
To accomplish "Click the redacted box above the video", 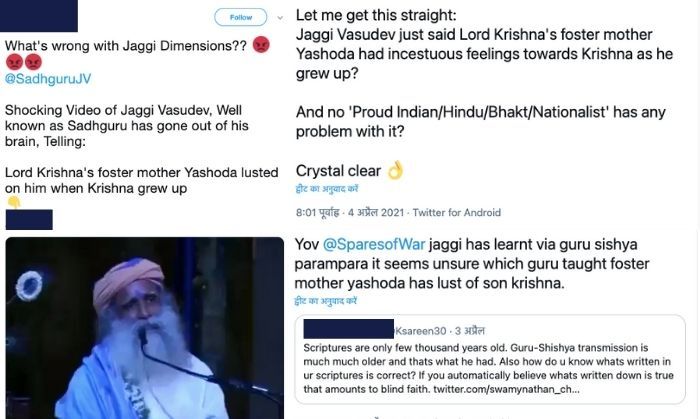I will coord(29,220).
